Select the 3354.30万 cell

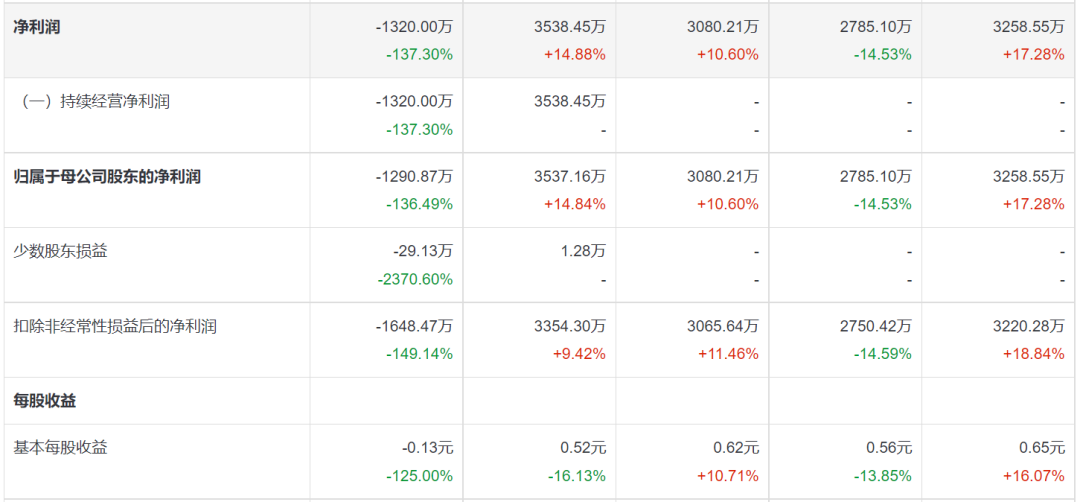(x=570, y=326)
